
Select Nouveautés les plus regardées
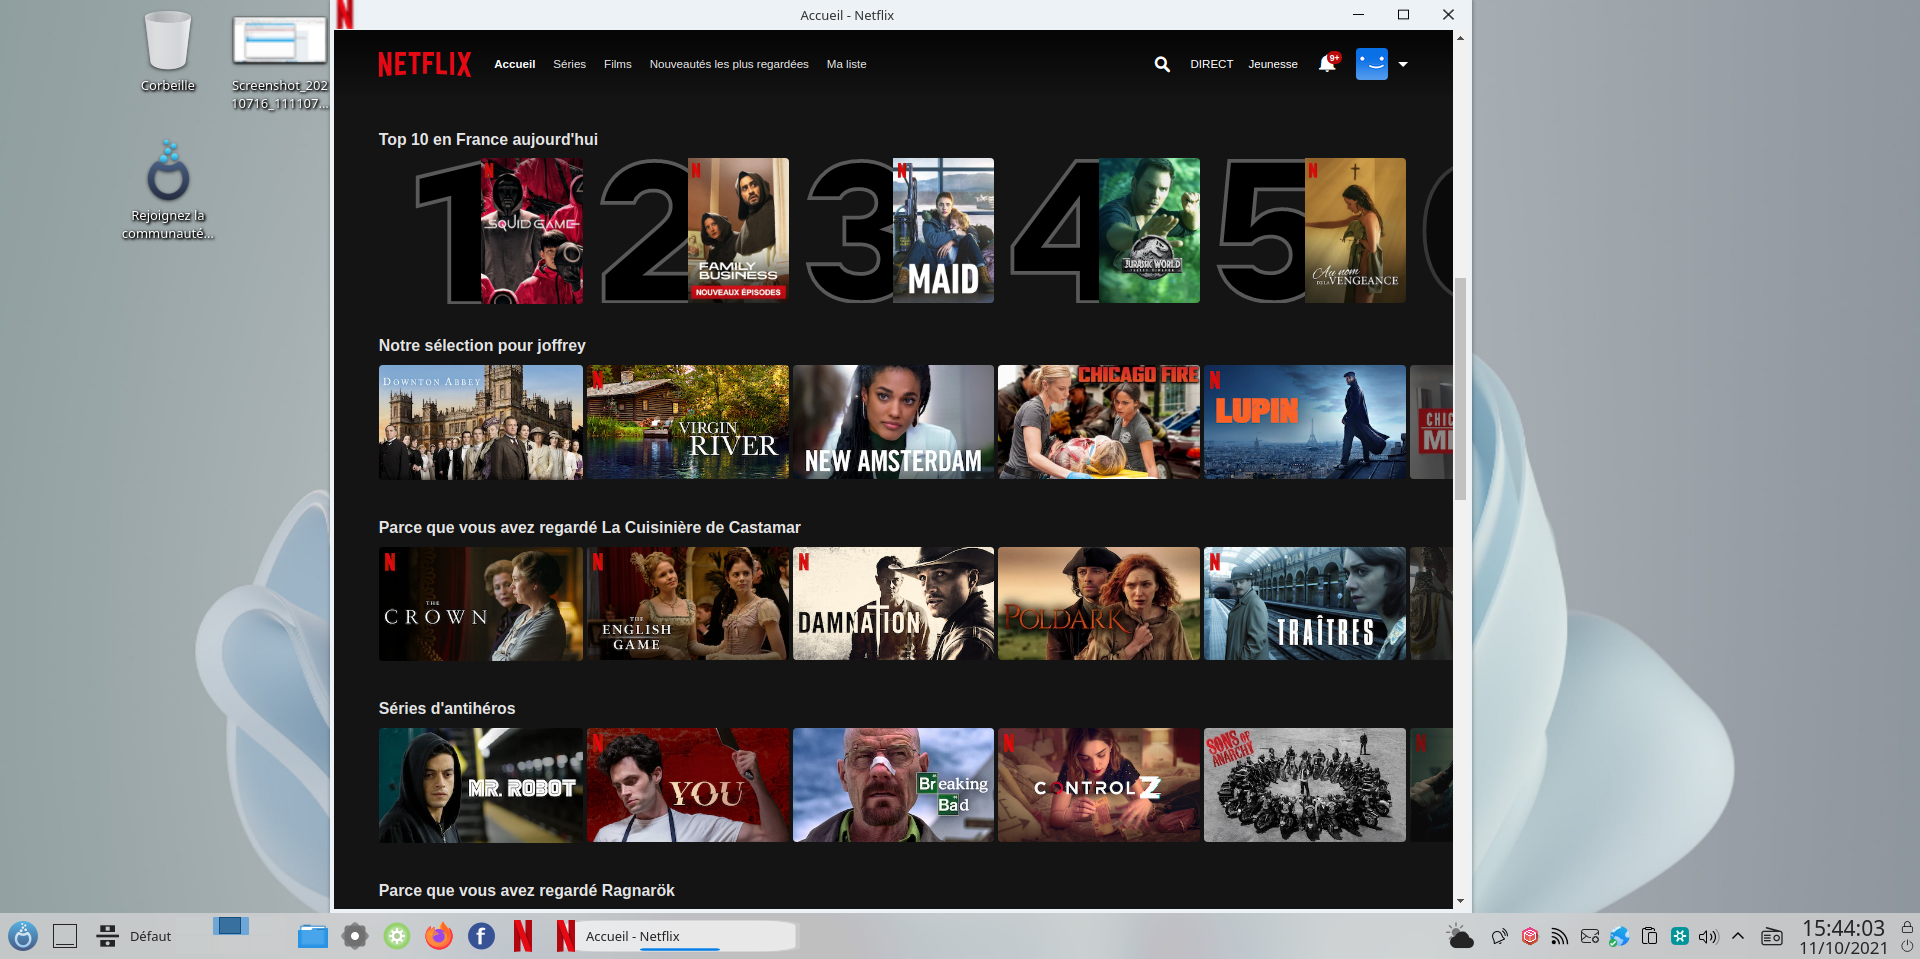729,64
